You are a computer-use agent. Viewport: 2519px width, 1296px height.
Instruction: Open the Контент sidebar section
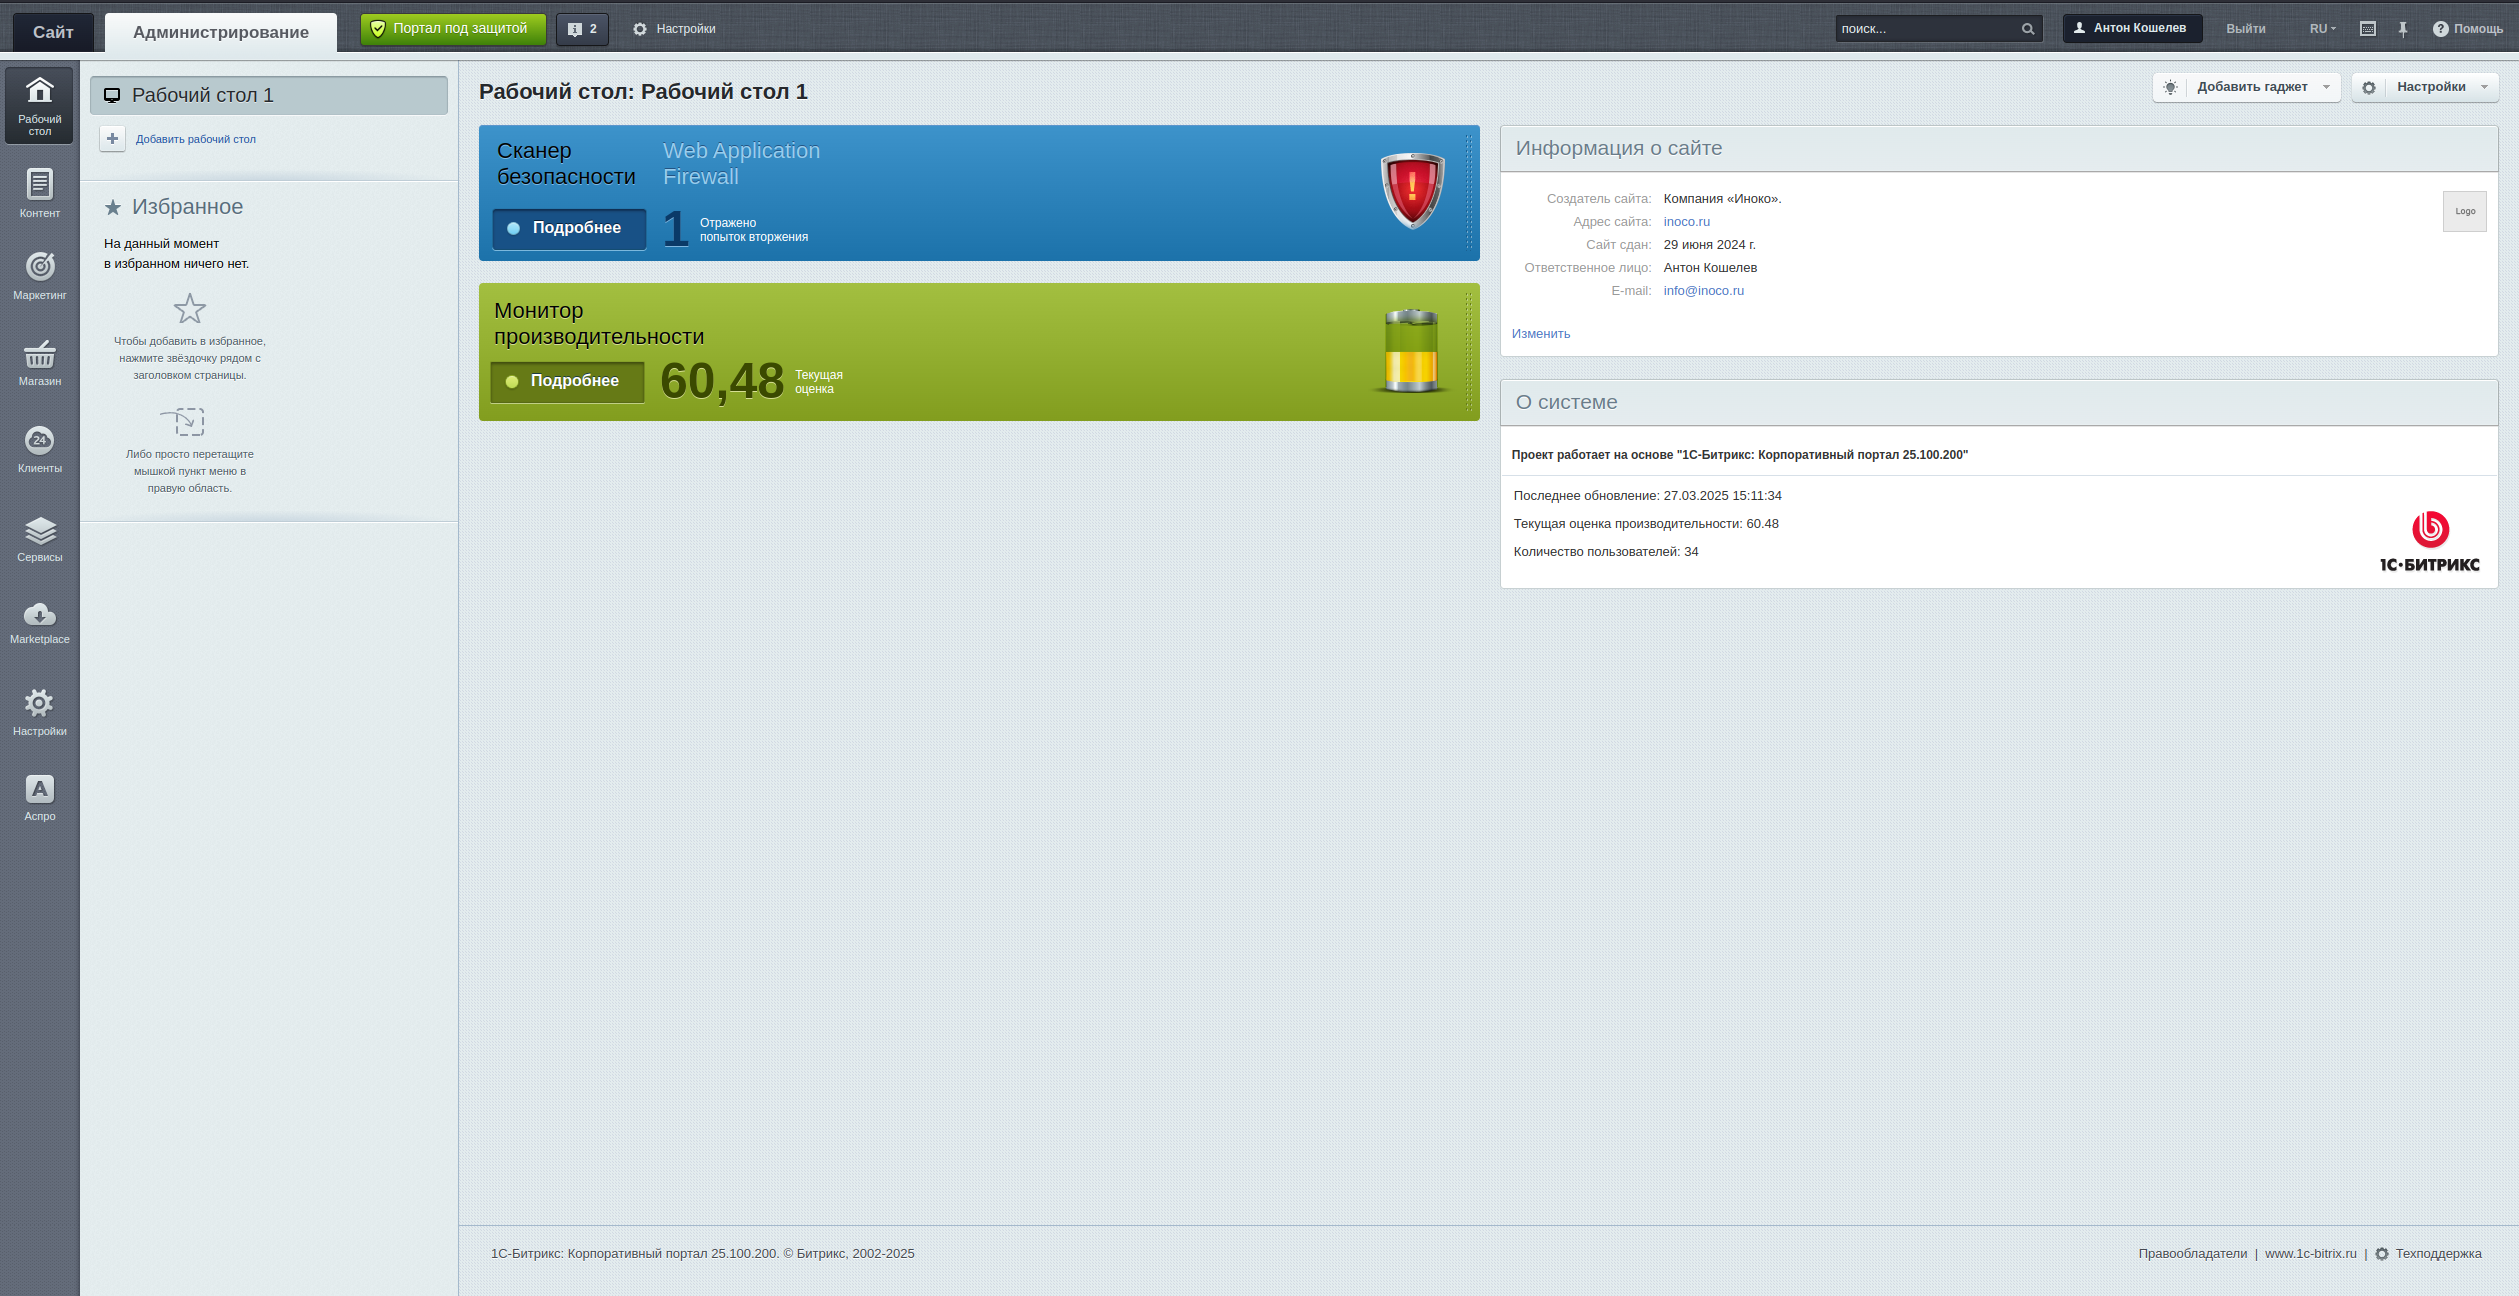[x=39, y=193]
